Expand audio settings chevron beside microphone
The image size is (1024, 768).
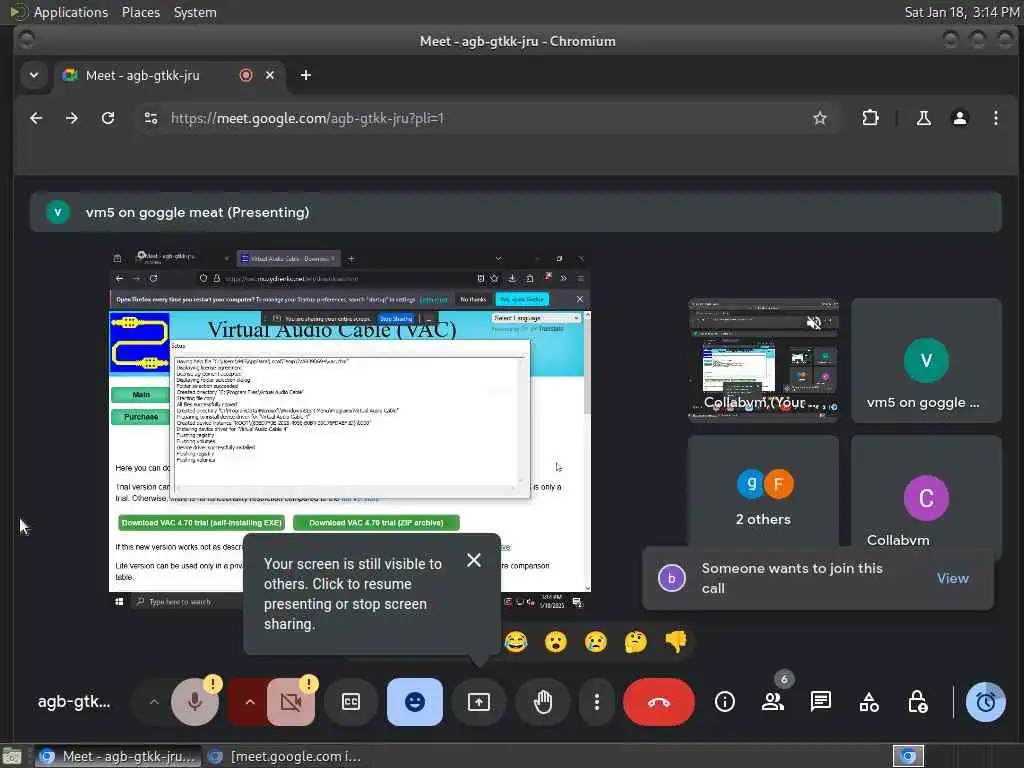(x=153, y=702)
